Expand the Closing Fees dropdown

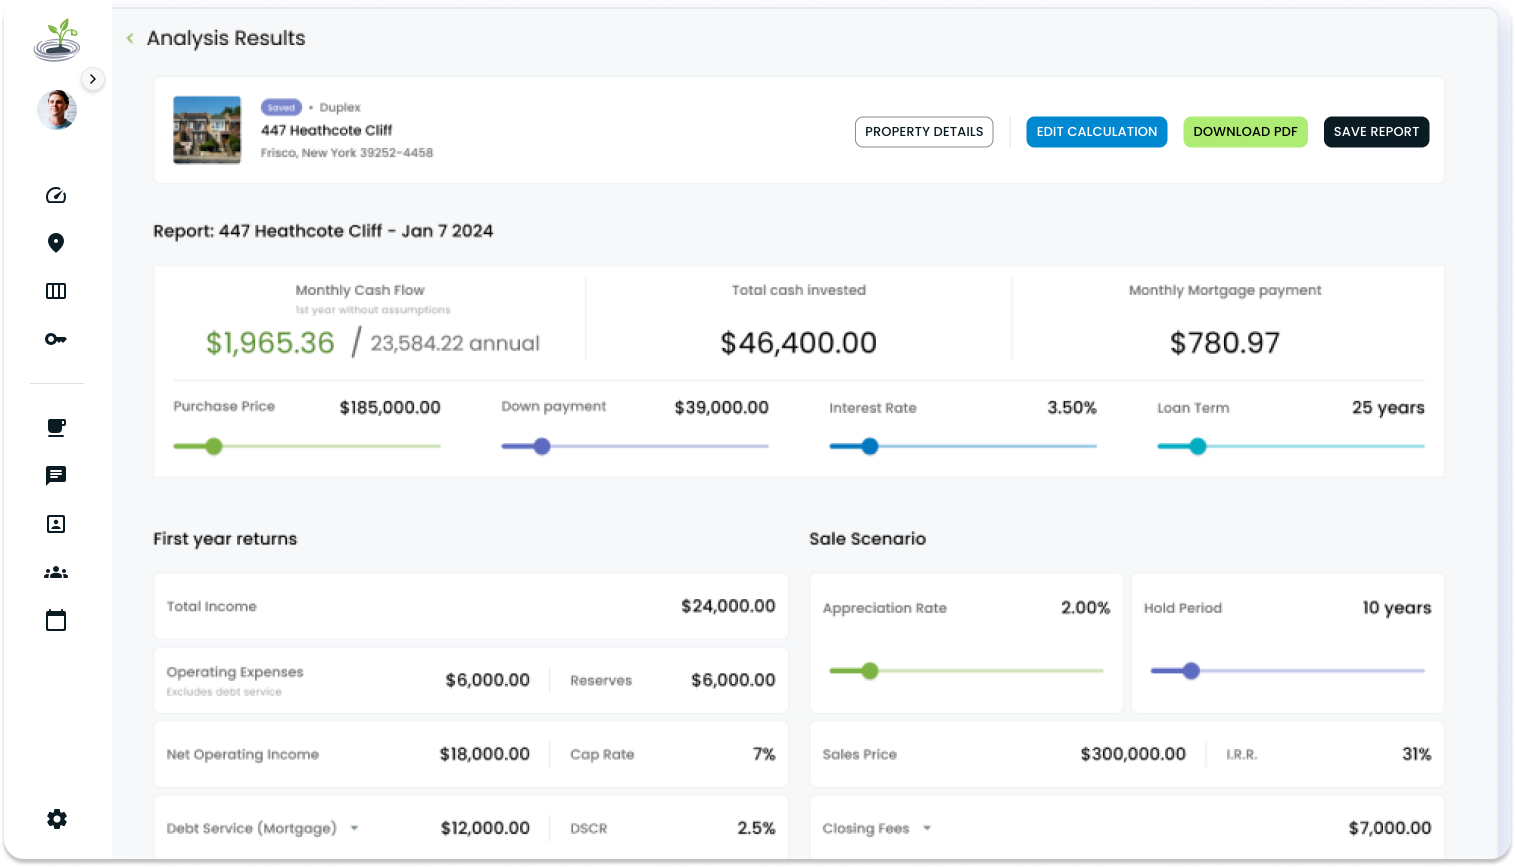coord(926,828)
